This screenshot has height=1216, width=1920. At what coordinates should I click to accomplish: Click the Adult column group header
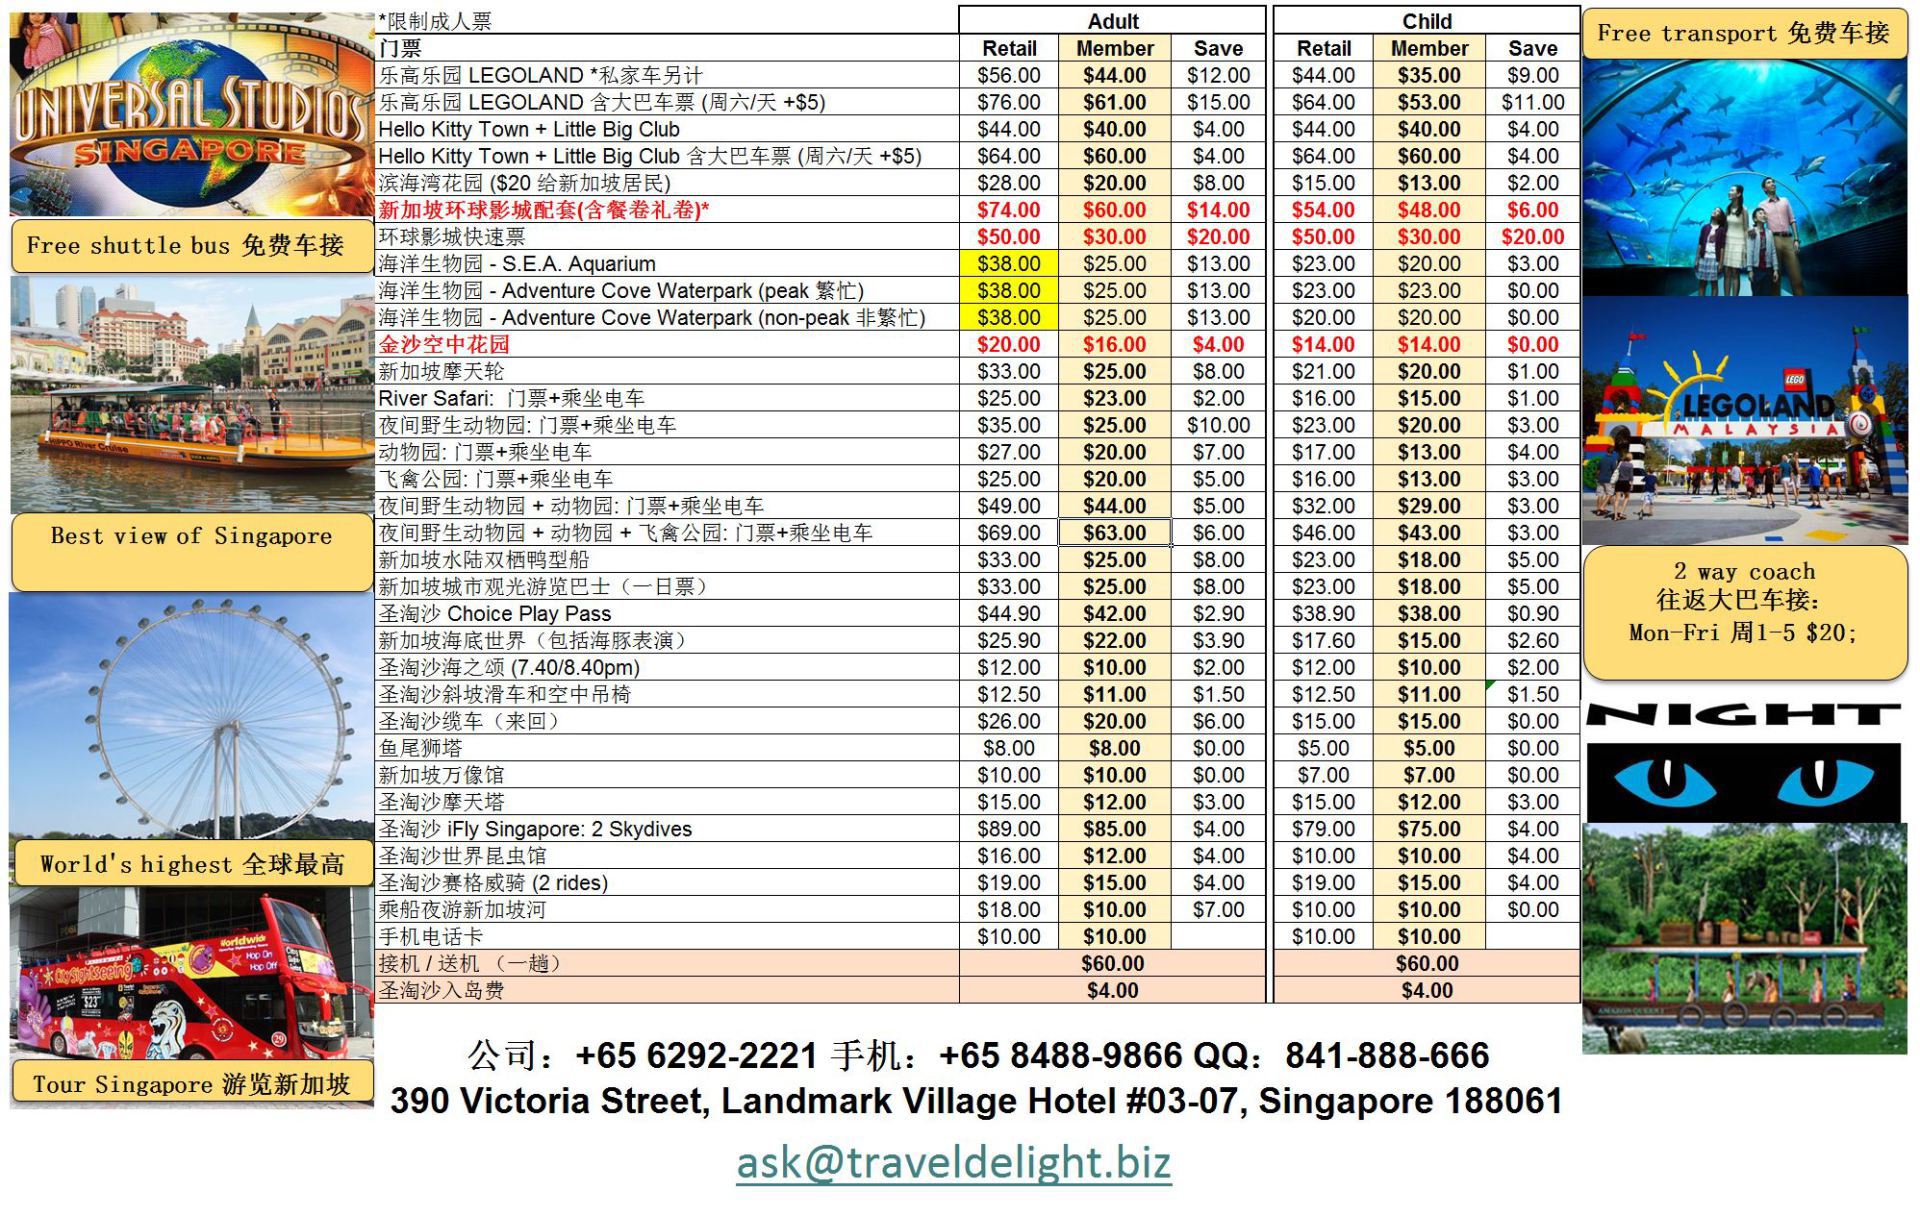coord(1112,21)
